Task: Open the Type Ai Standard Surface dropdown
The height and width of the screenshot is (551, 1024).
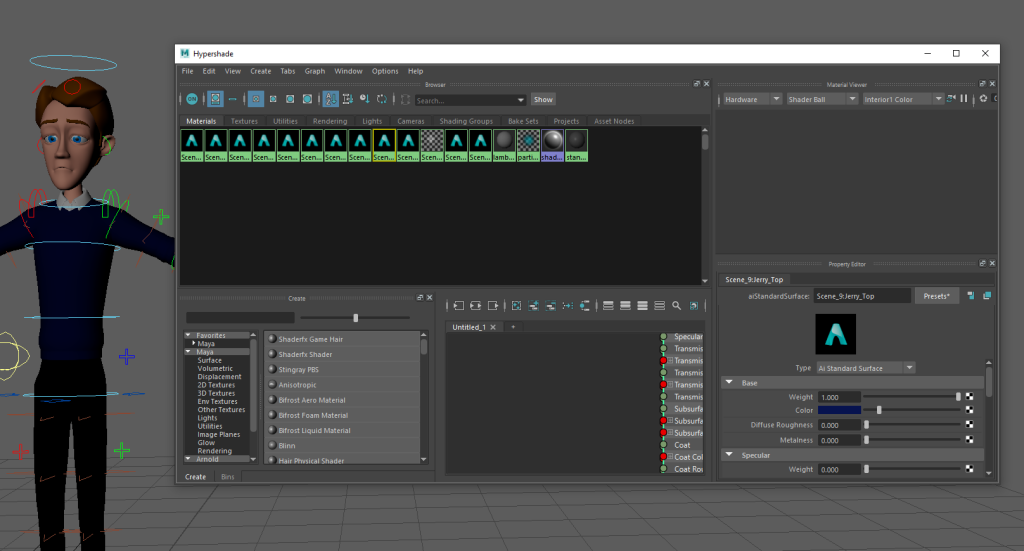Action: tap(866, 368)
